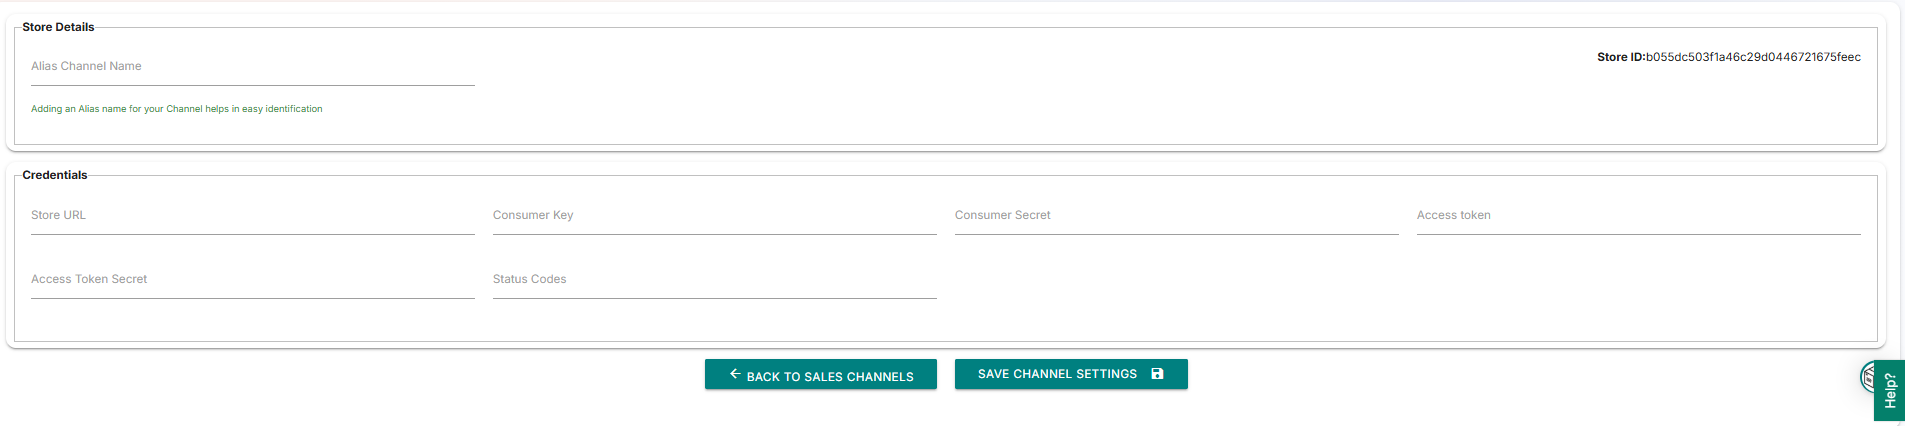
Task: Click the package box icon
Action: pos(1866,377)
